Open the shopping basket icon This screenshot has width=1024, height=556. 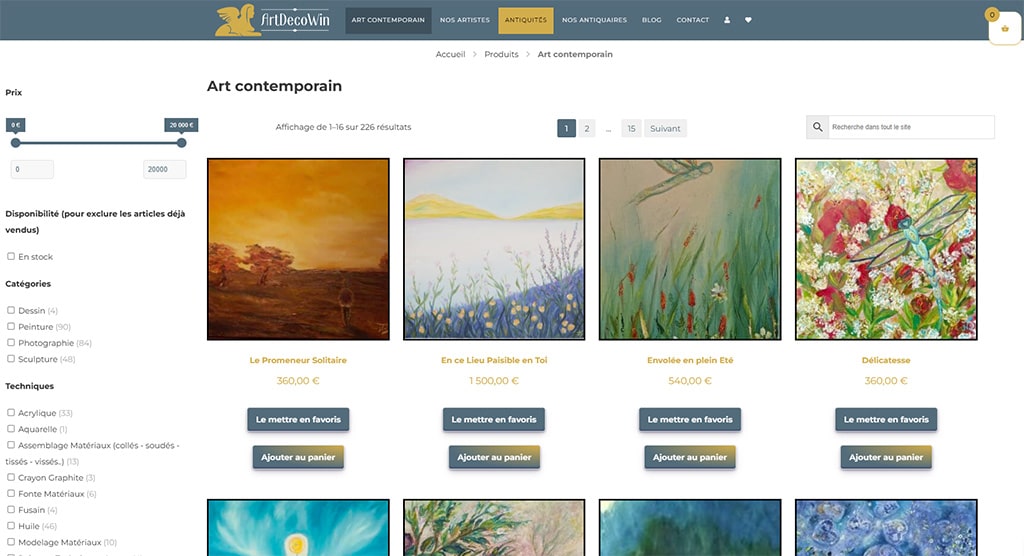pyautogui.click(x=1005, y=29)
